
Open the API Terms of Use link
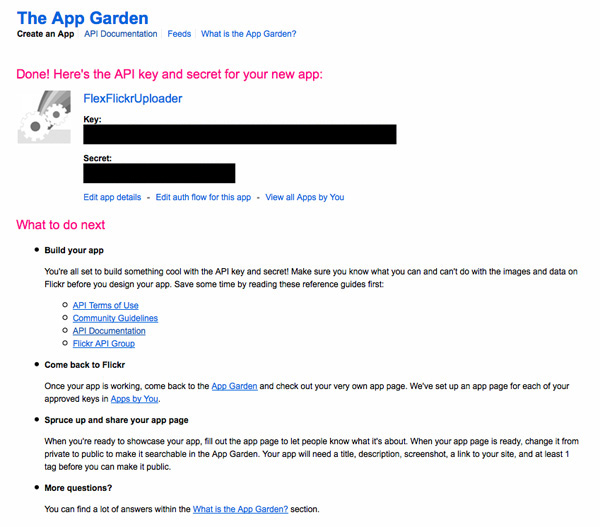(106, 305)
